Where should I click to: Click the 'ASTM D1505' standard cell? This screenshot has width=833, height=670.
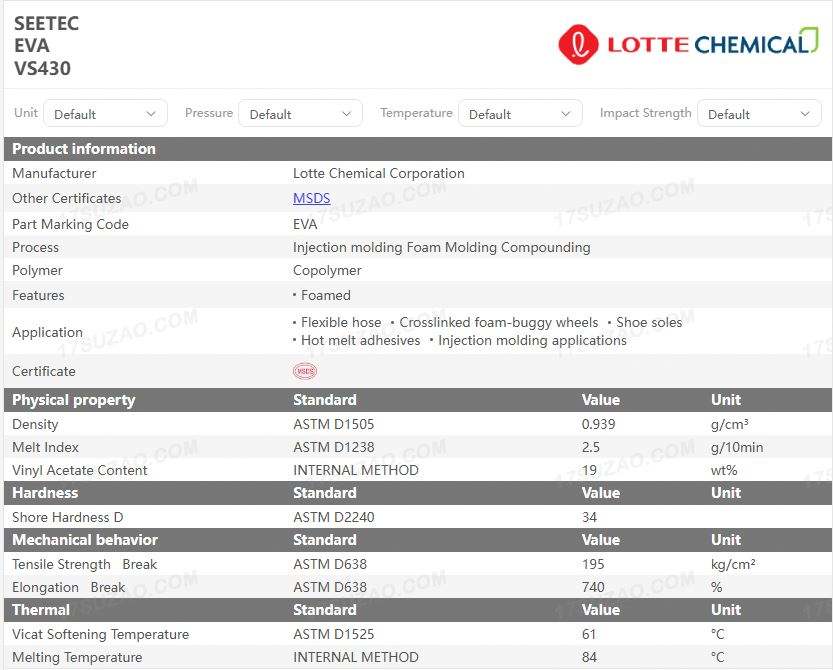pyautogui.click(x=334, y=425)
